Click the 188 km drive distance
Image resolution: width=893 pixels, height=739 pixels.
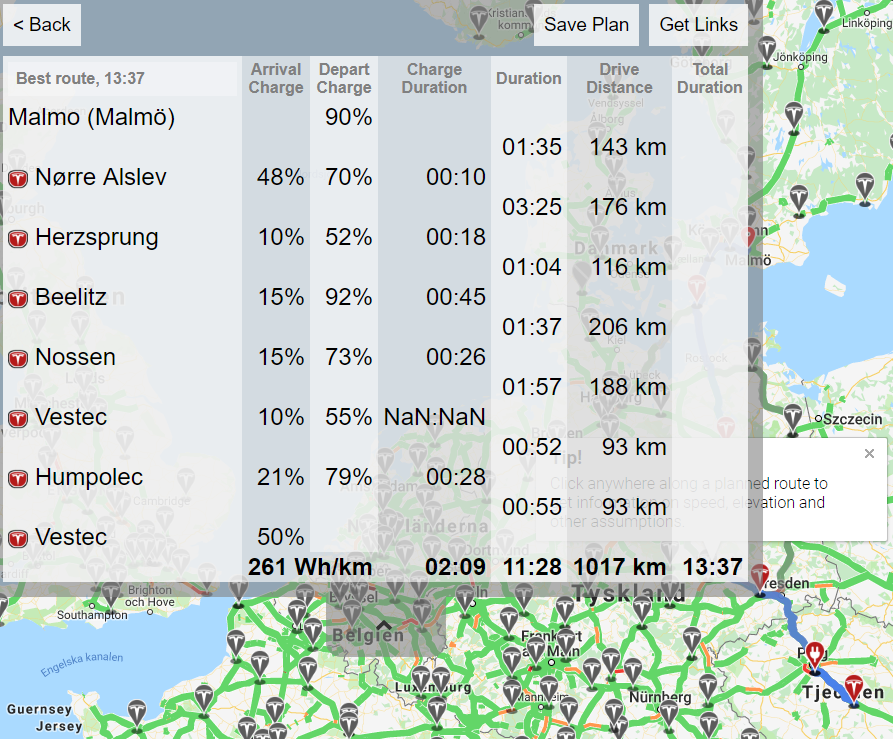[628, 387]
